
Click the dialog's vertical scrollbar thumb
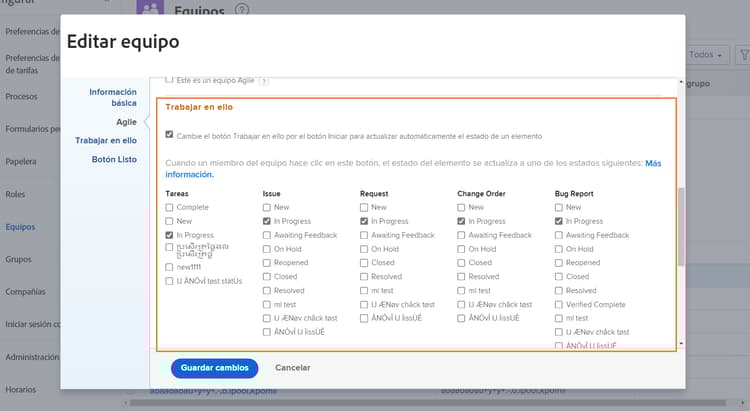681,226
